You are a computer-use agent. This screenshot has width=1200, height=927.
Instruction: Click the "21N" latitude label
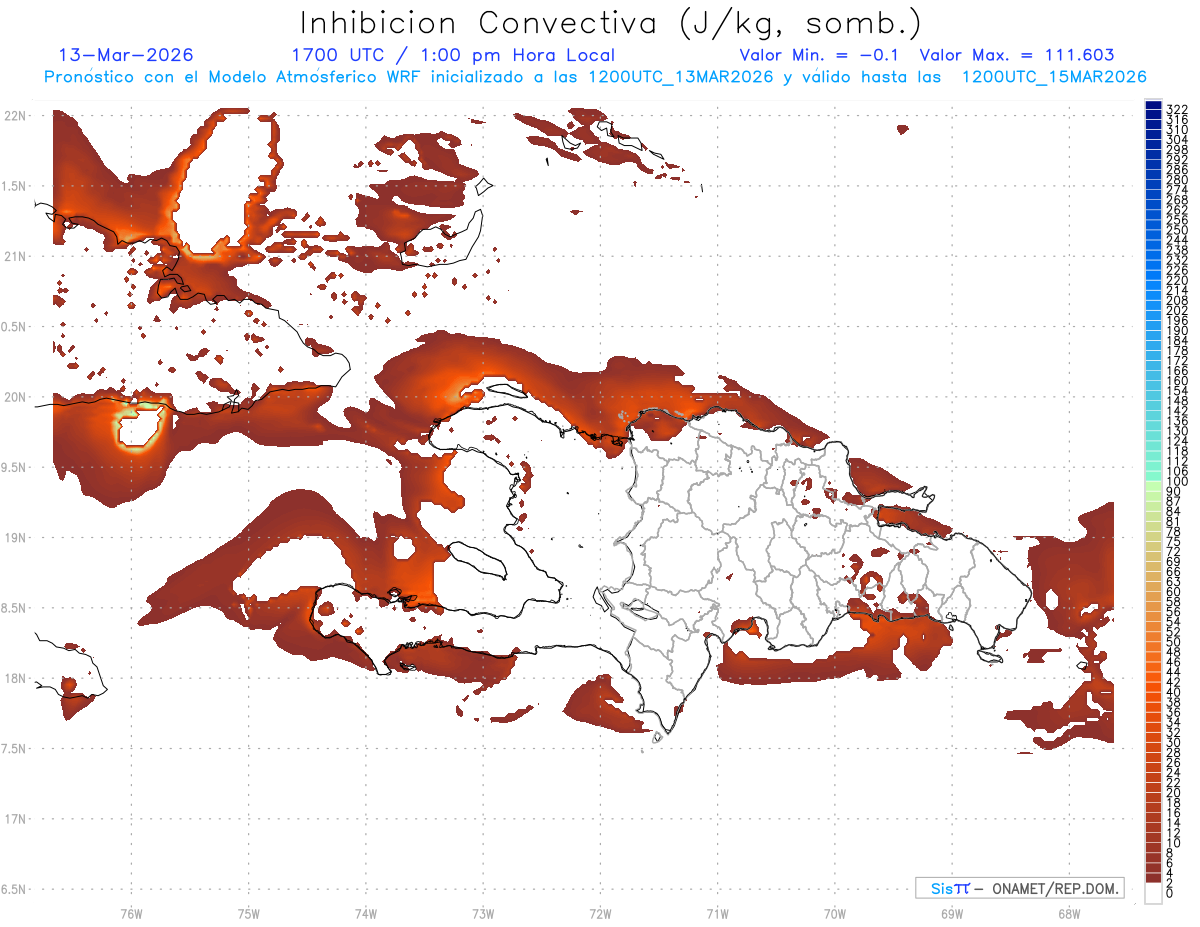click(x=15, y=257)
